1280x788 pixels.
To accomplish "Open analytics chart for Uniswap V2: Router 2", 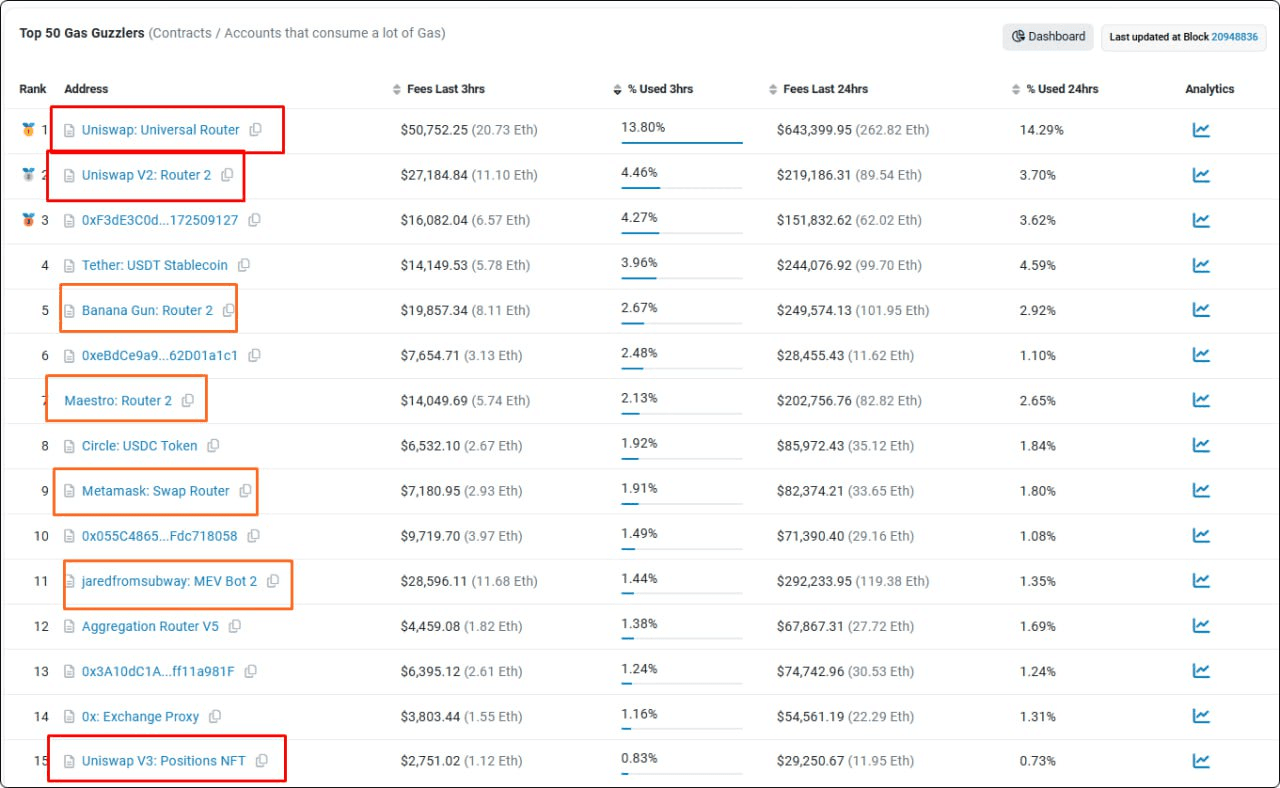I will tap(1201, 175).
